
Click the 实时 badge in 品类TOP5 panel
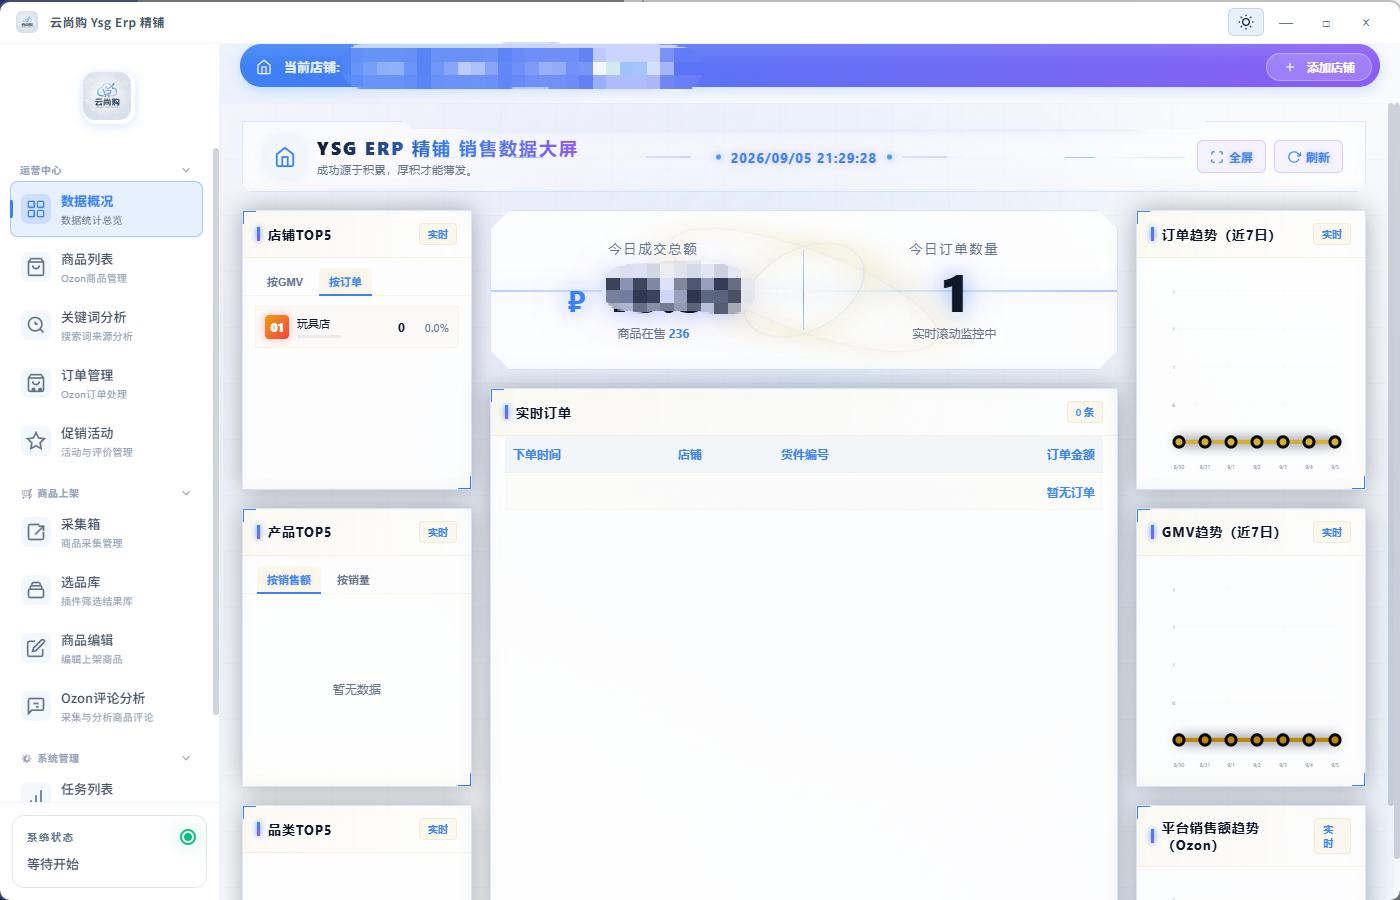pos(438,829)
